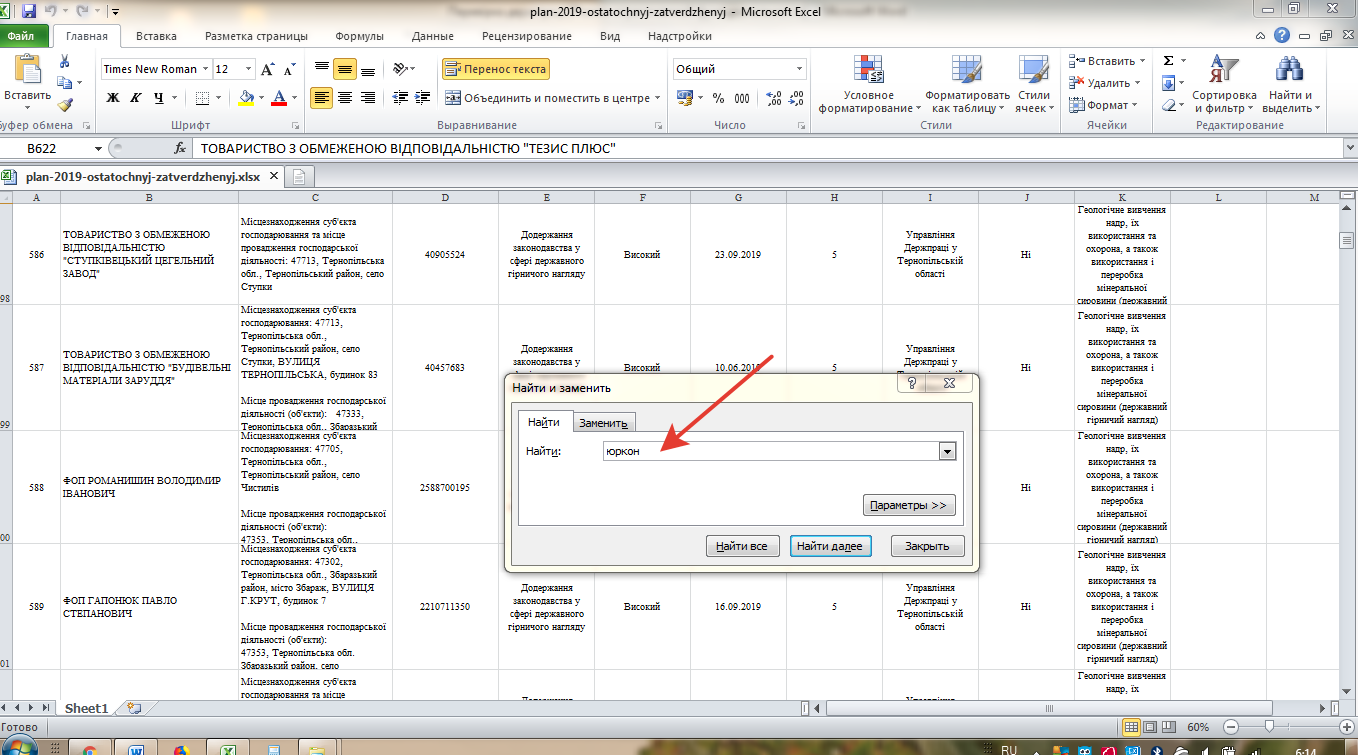
Task: Expand options with Параметры >> button
Action: tap(909, 505)
